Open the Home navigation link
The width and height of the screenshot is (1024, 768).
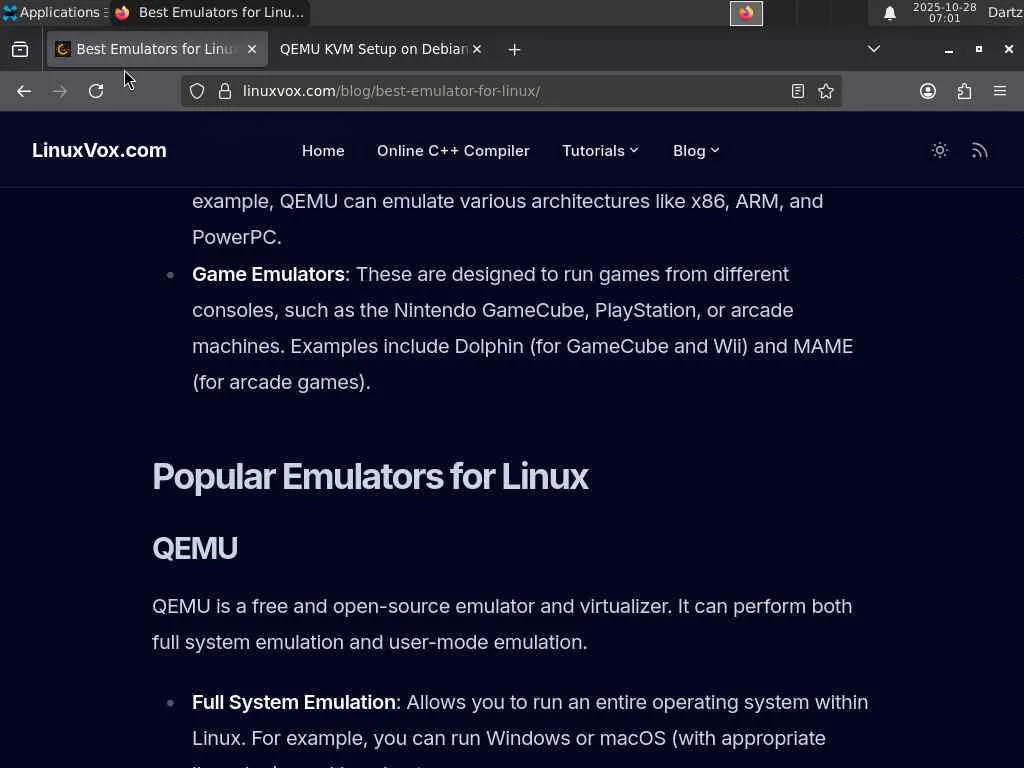click(x=323, y=151)
